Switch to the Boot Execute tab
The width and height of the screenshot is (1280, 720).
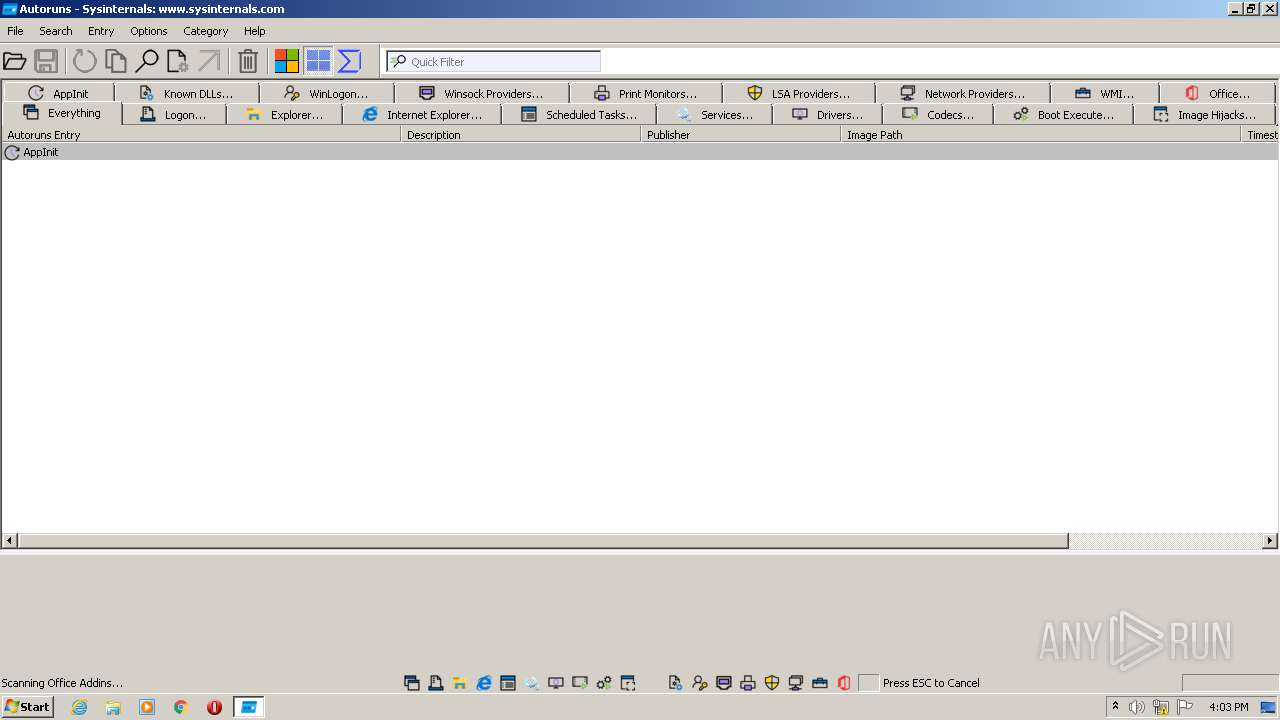tap(1063, 115)
